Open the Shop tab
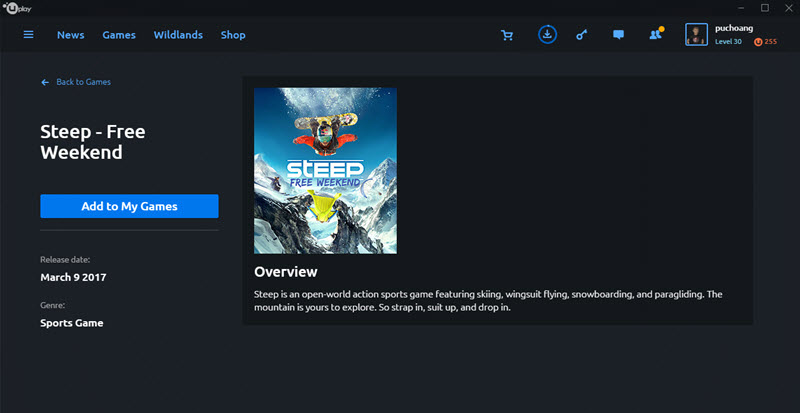The image size is (800, 413). 233,35
